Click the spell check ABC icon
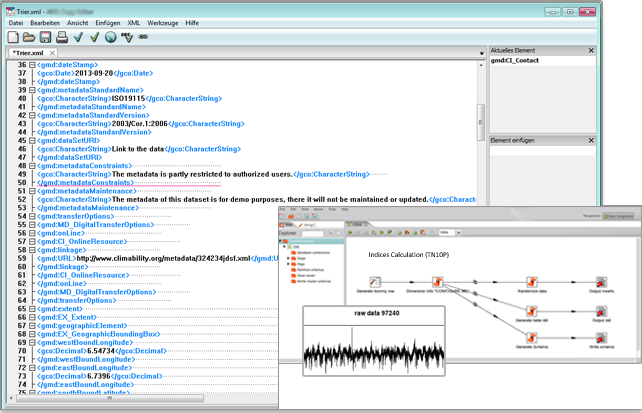642x413 pixels. 127,37
